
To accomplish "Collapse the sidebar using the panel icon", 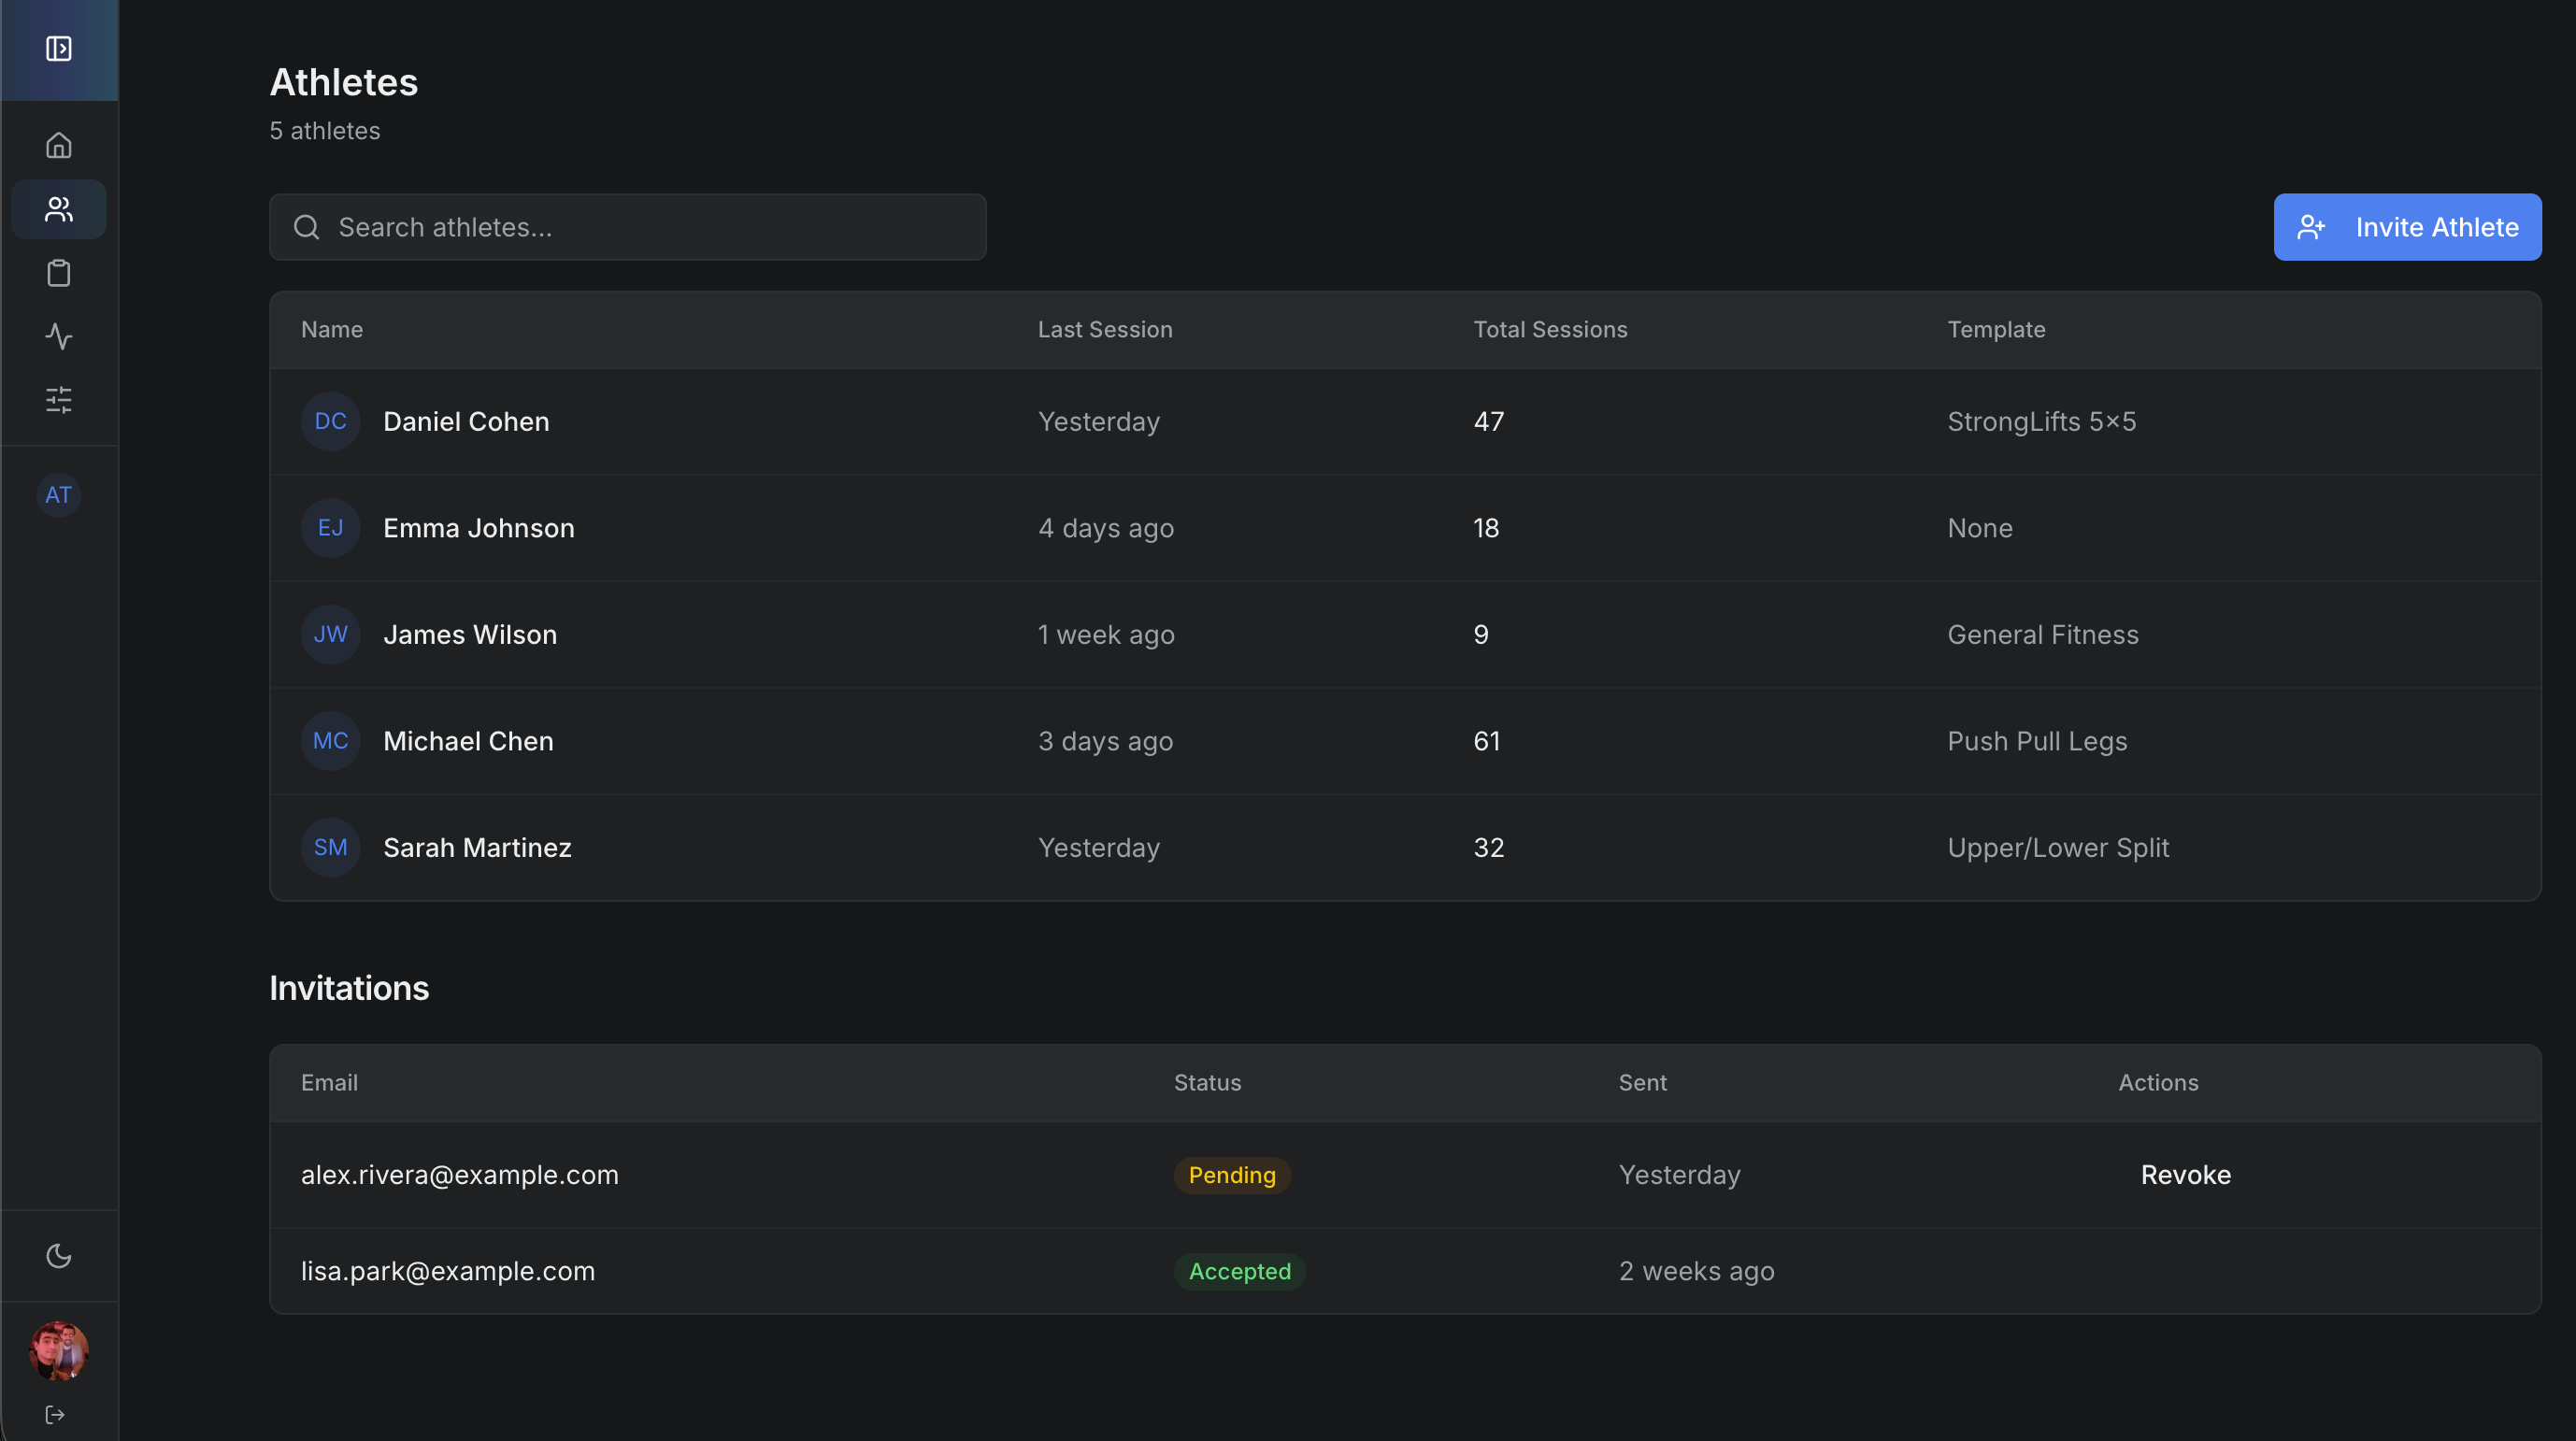I will (58, 48).
